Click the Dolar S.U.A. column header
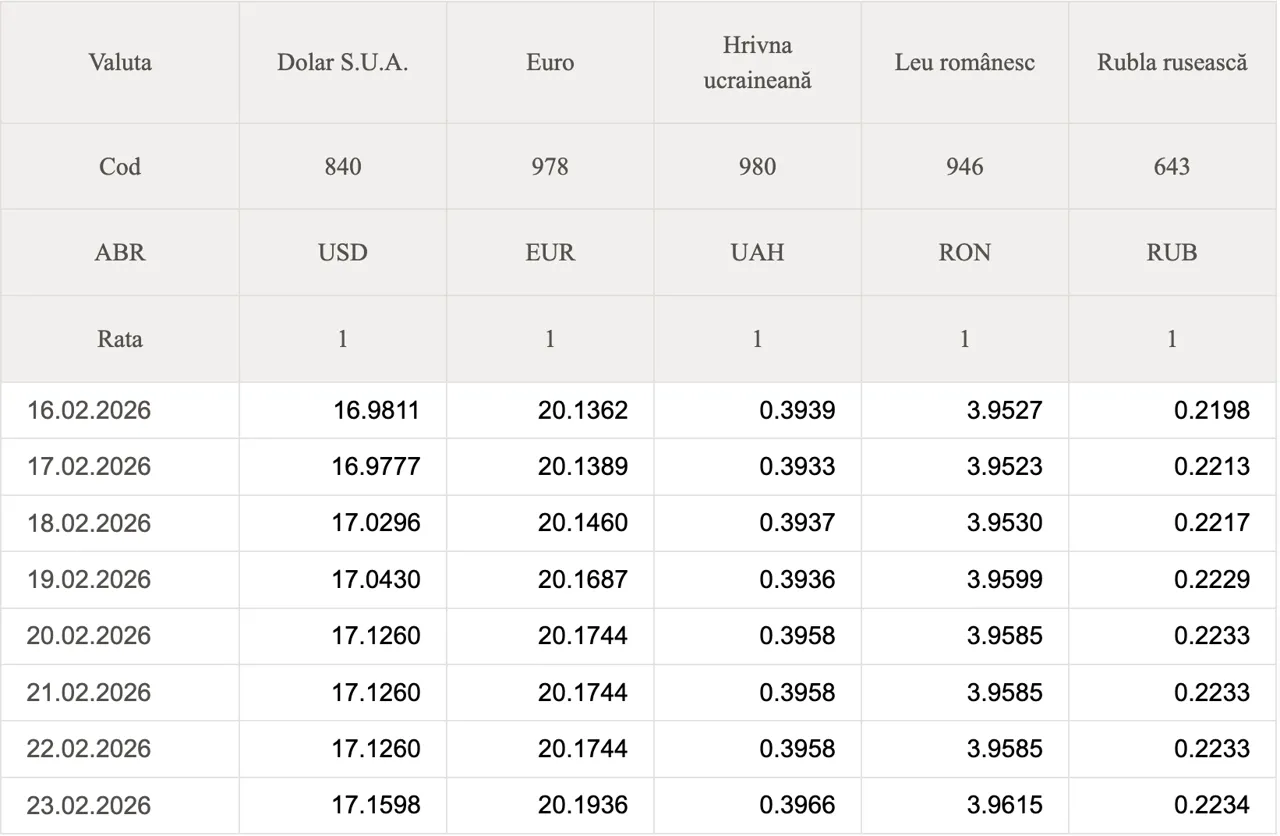Image resolution: width=1280 pixels, height=836 pixels. (343, 62)
